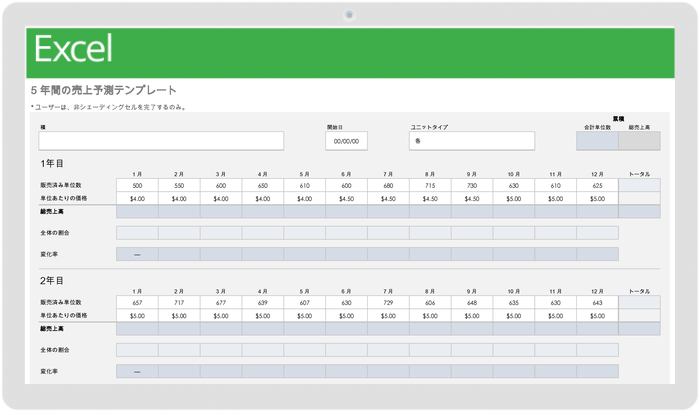
Task: Click the ユニットタイプ input field
Action: [472, 141]
